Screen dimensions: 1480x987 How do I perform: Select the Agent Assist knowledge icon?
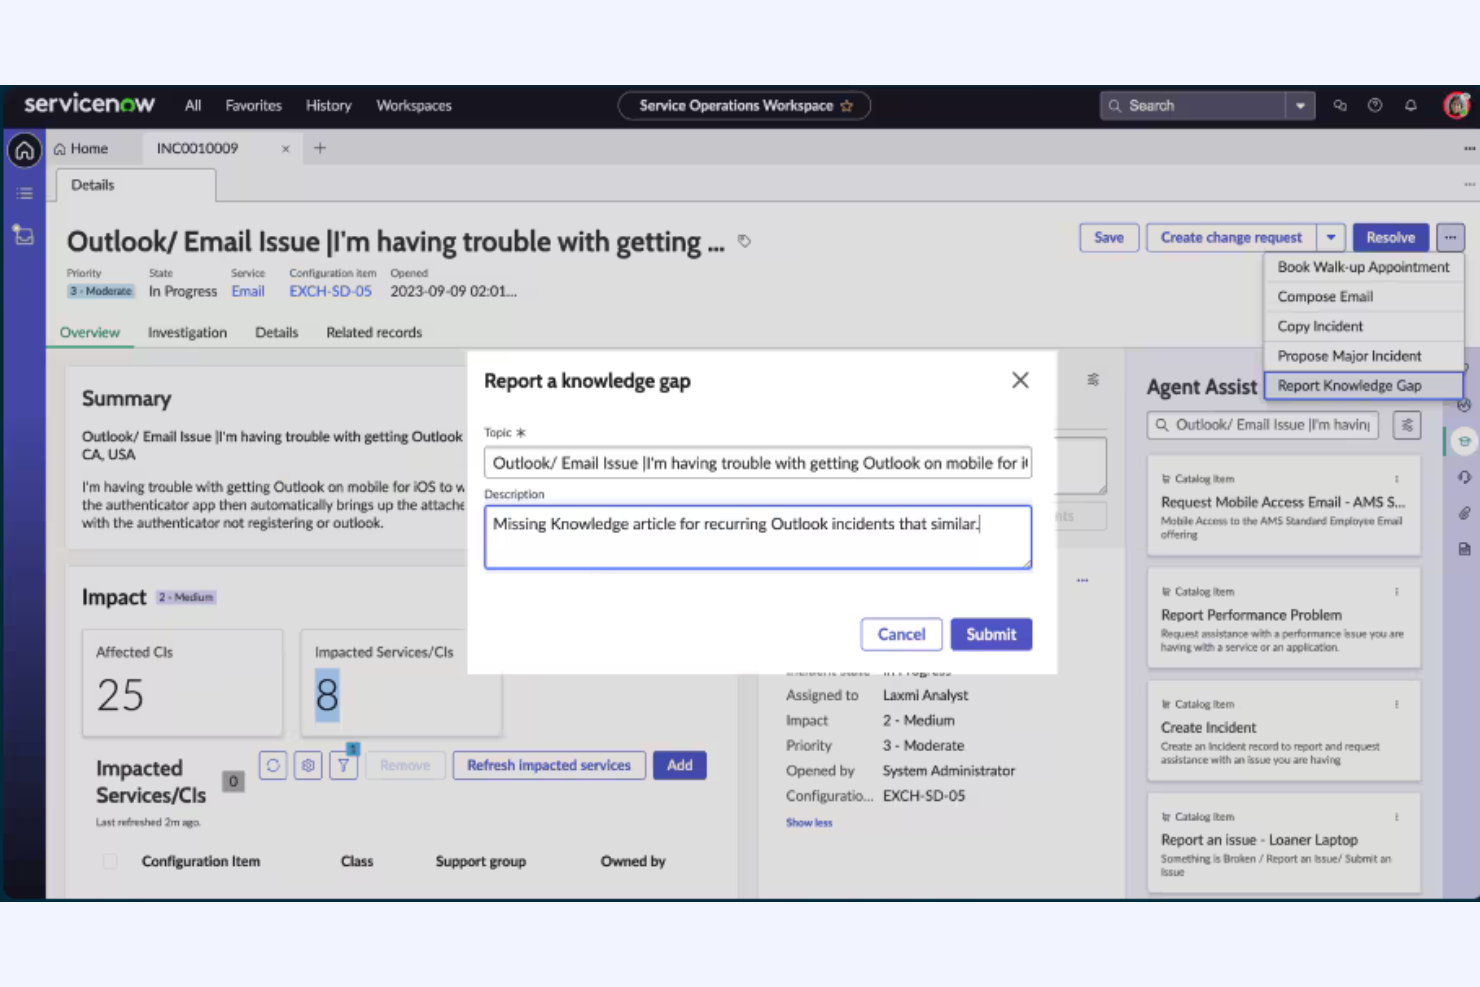pyautogui.click(x=1464, y=441)
